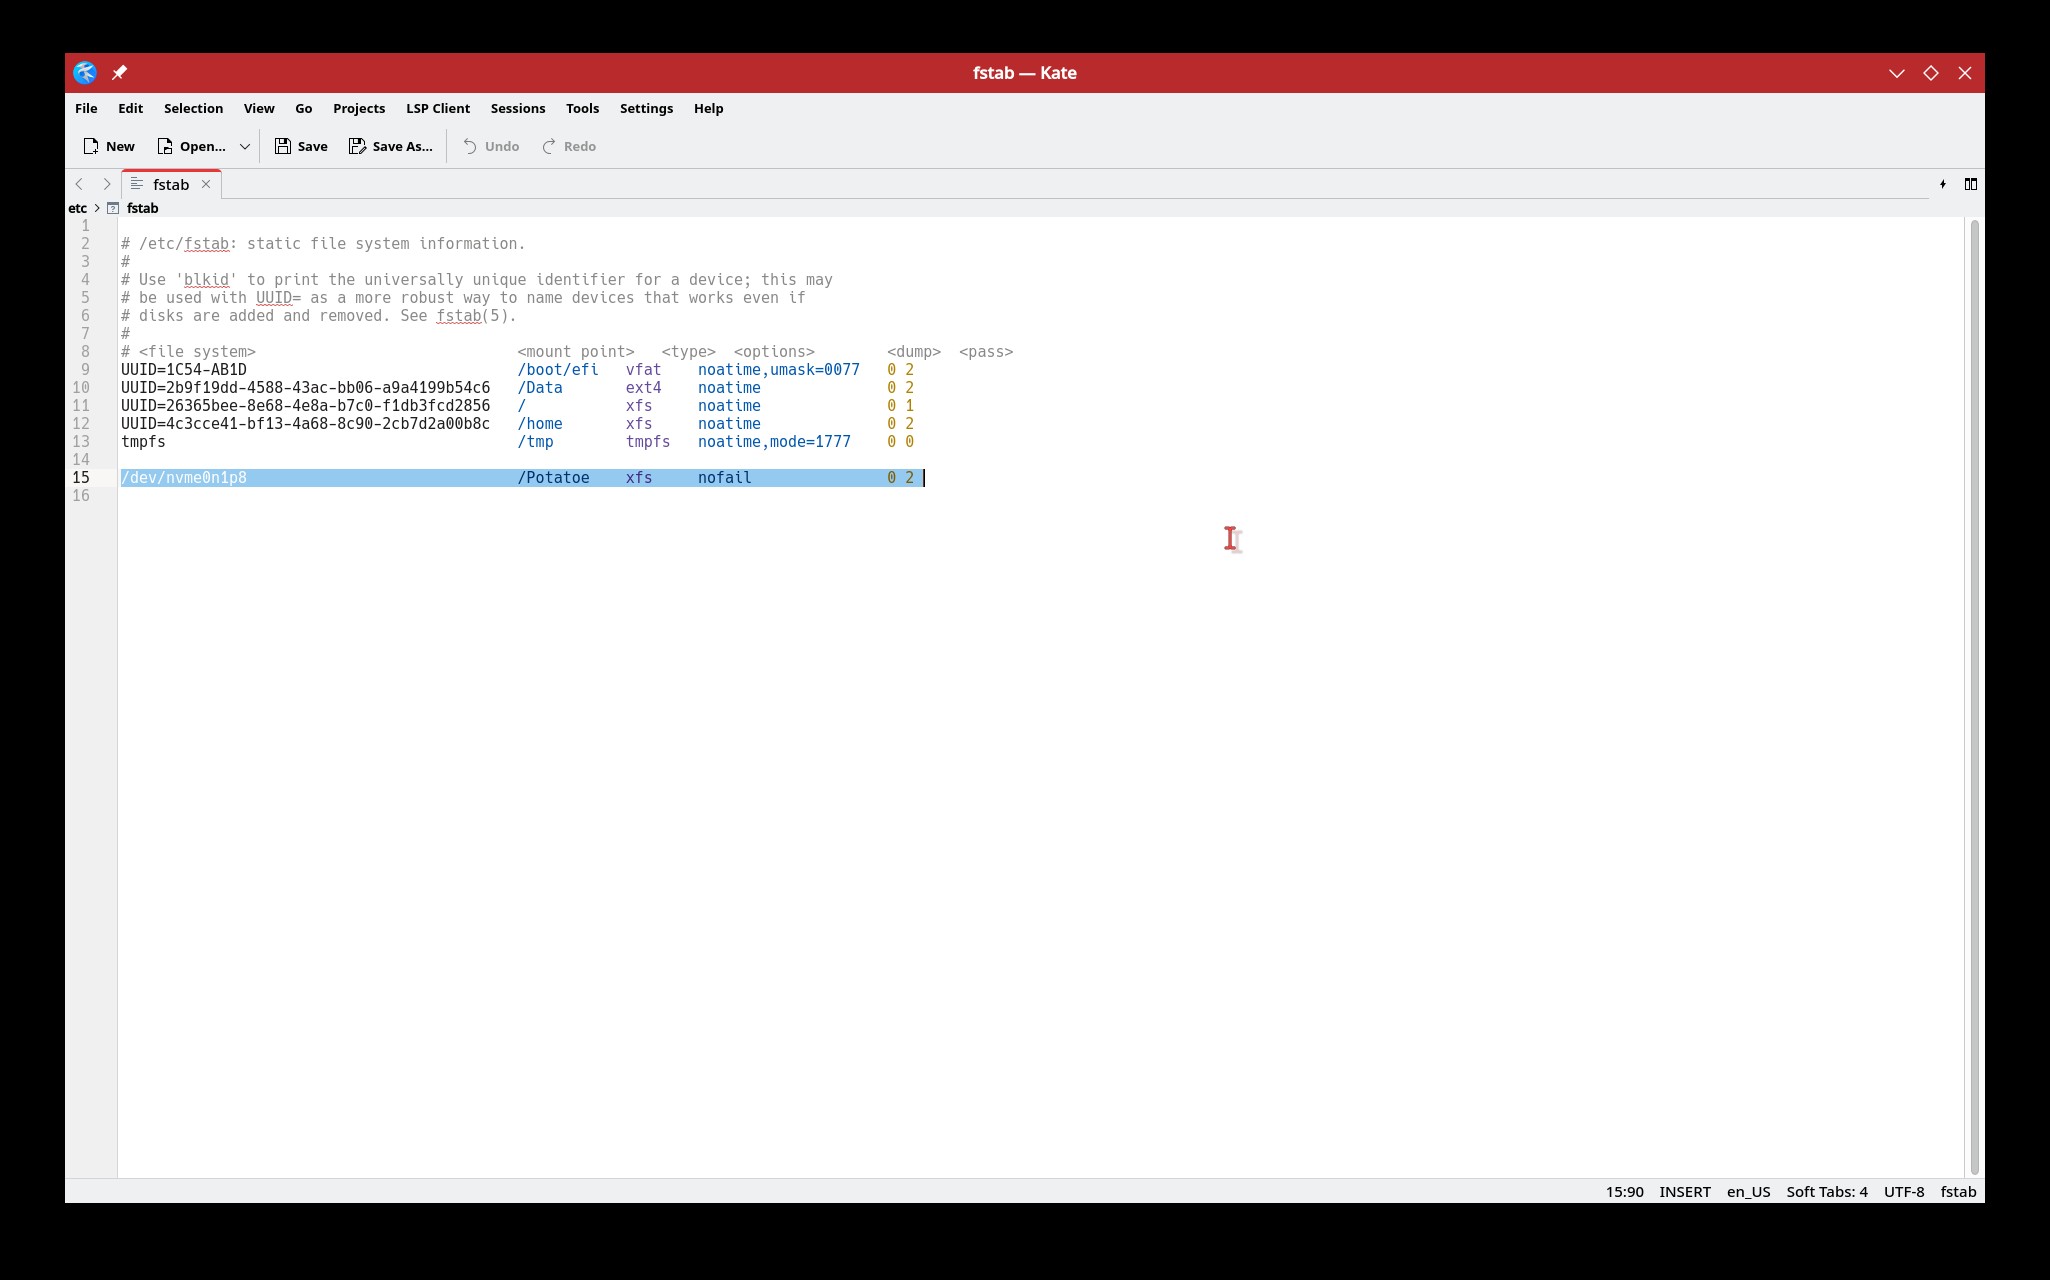Image resolution: width=2050 pixels, height=1280 pixels.
Task: Go to next tab with right arrow
Action: click(107, 184)
